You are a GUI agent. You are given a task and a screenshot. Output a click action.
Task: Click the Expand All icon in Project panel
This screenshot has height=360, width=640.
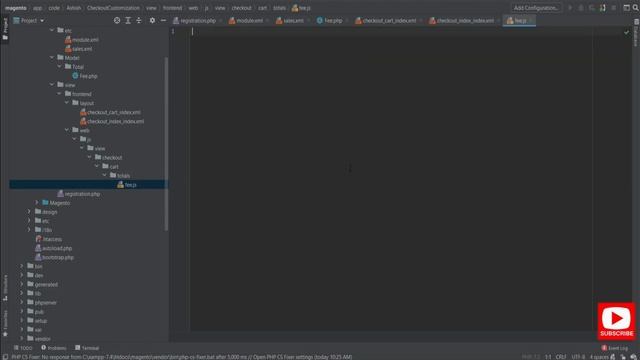pos(128,20)
